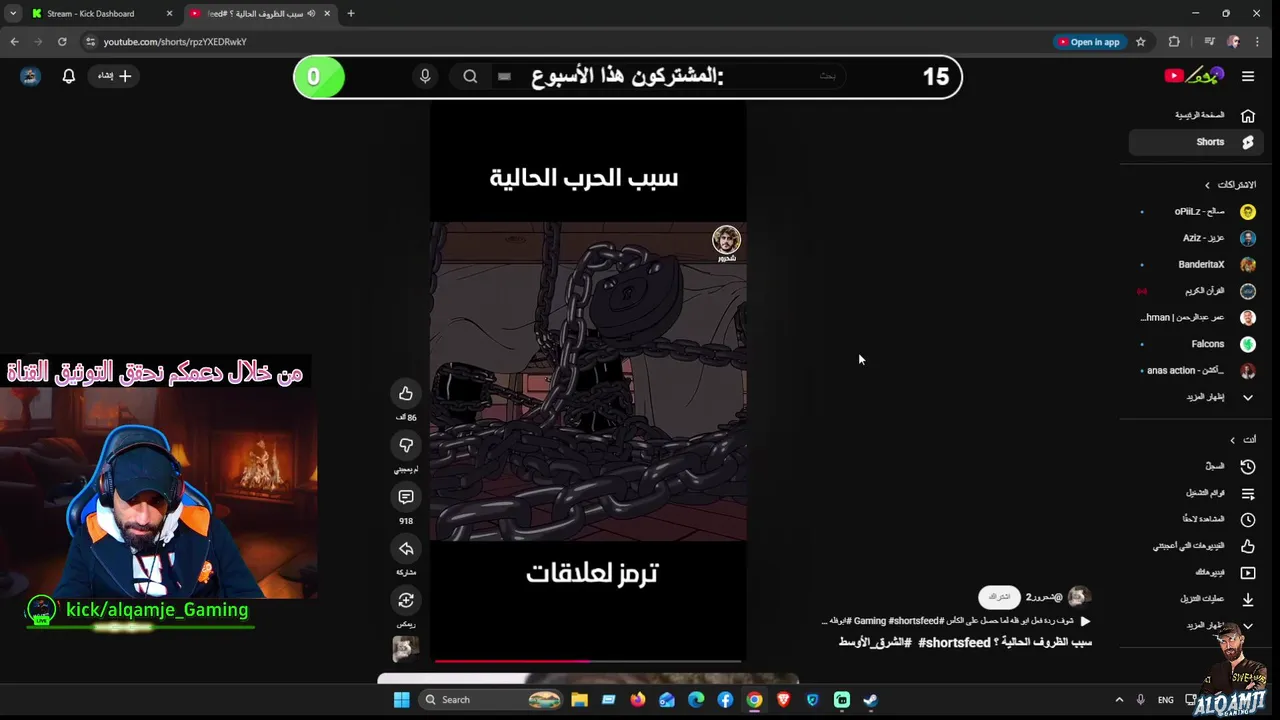Click the Short's progress bar
Screen dimensions: 1280x720
[588, 661]
